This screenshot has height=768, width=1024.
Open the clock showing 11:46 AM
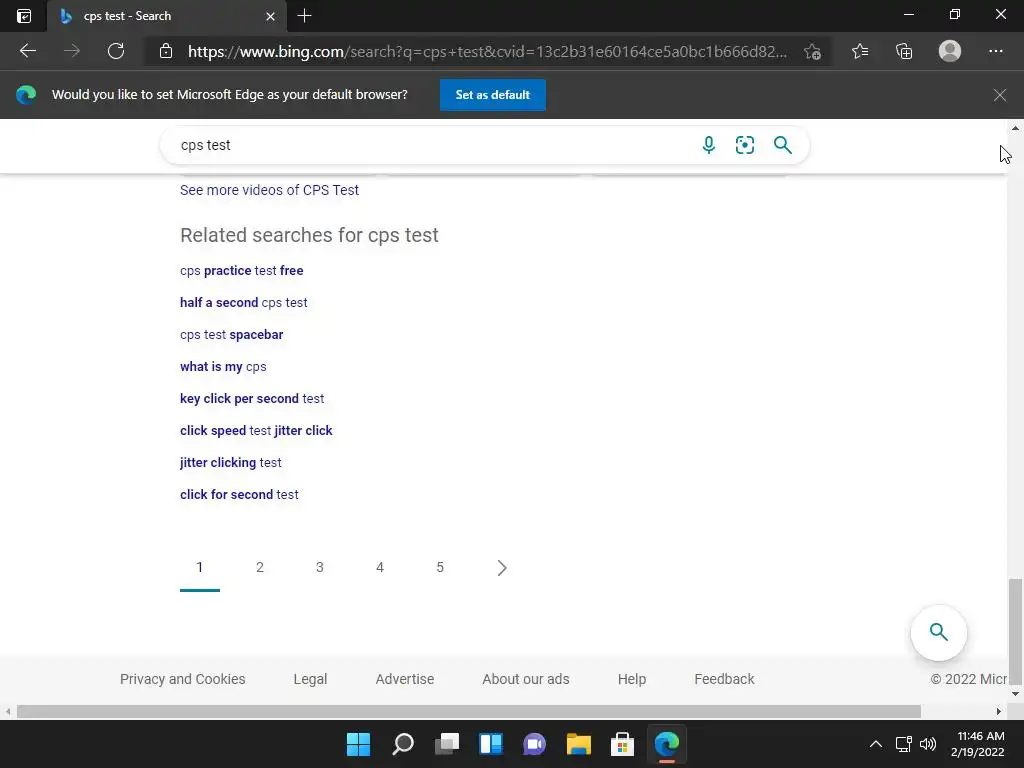(x=978, y=744)
